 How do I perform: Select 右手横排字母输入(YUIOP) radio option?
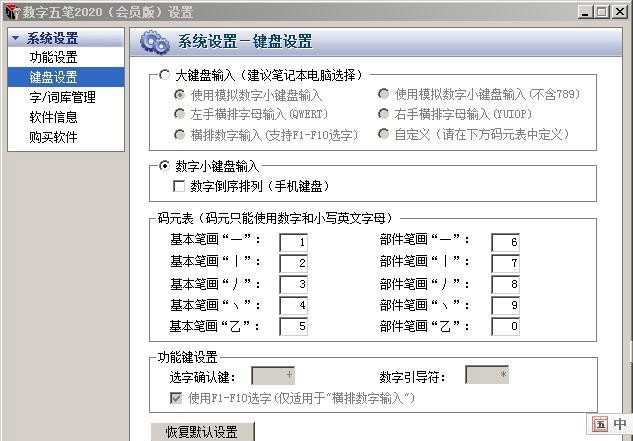click(383, 114)
